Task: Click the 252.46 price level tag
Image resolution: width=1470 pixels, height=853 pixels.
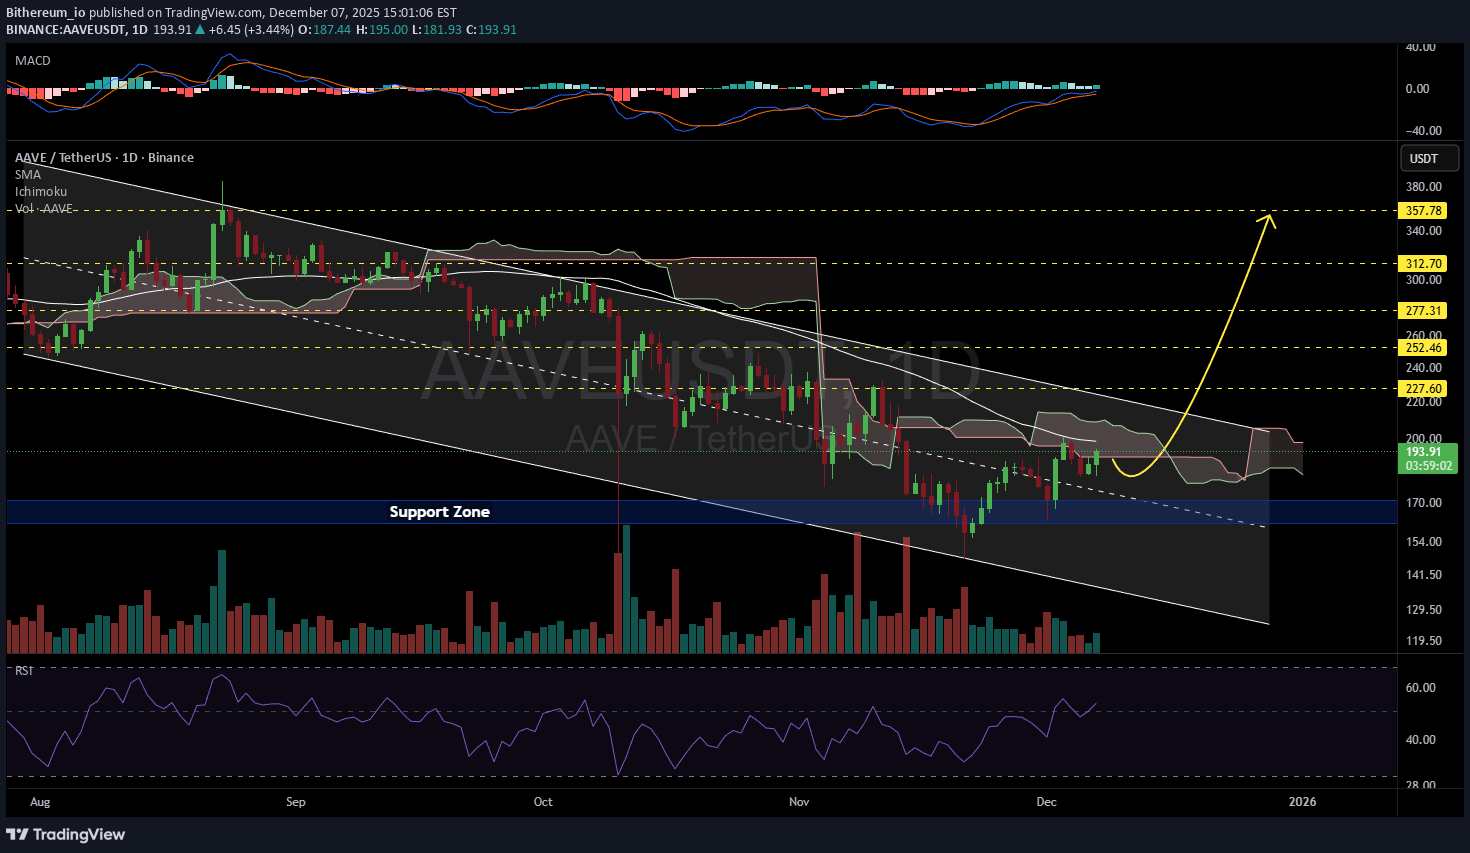Action: [1423, 348]
